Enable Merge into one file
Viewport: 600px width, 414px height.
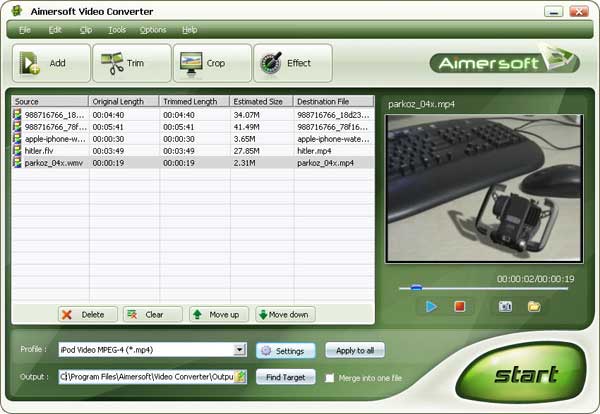[x=329, y=378]
